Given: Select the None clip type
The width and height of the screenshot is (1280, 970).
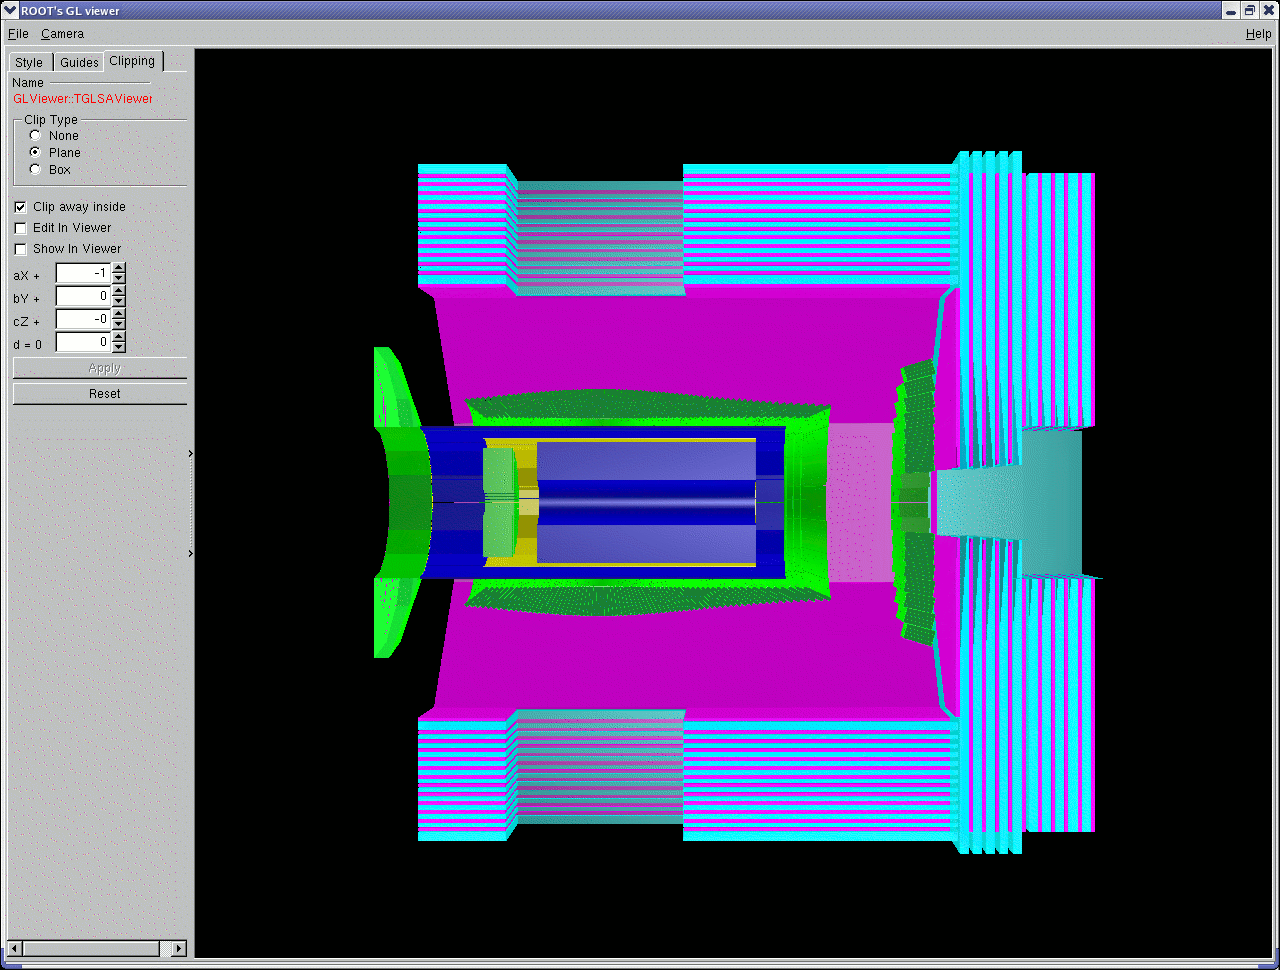Looking at the screenshot, I should [36, 136].
